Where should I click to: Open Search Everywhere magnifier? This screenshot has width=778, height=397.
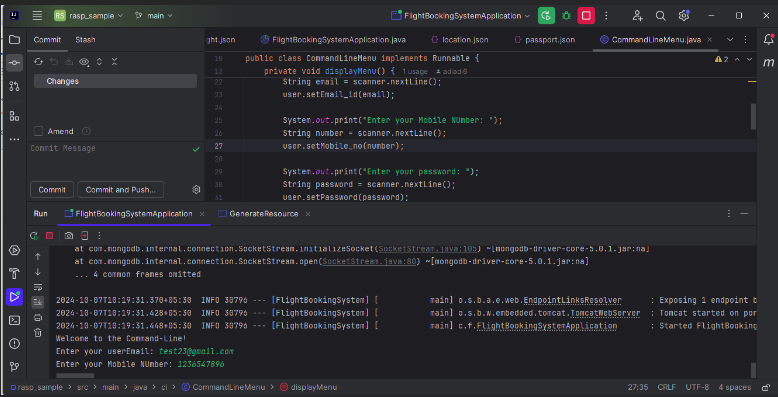[x=660, y=16]
